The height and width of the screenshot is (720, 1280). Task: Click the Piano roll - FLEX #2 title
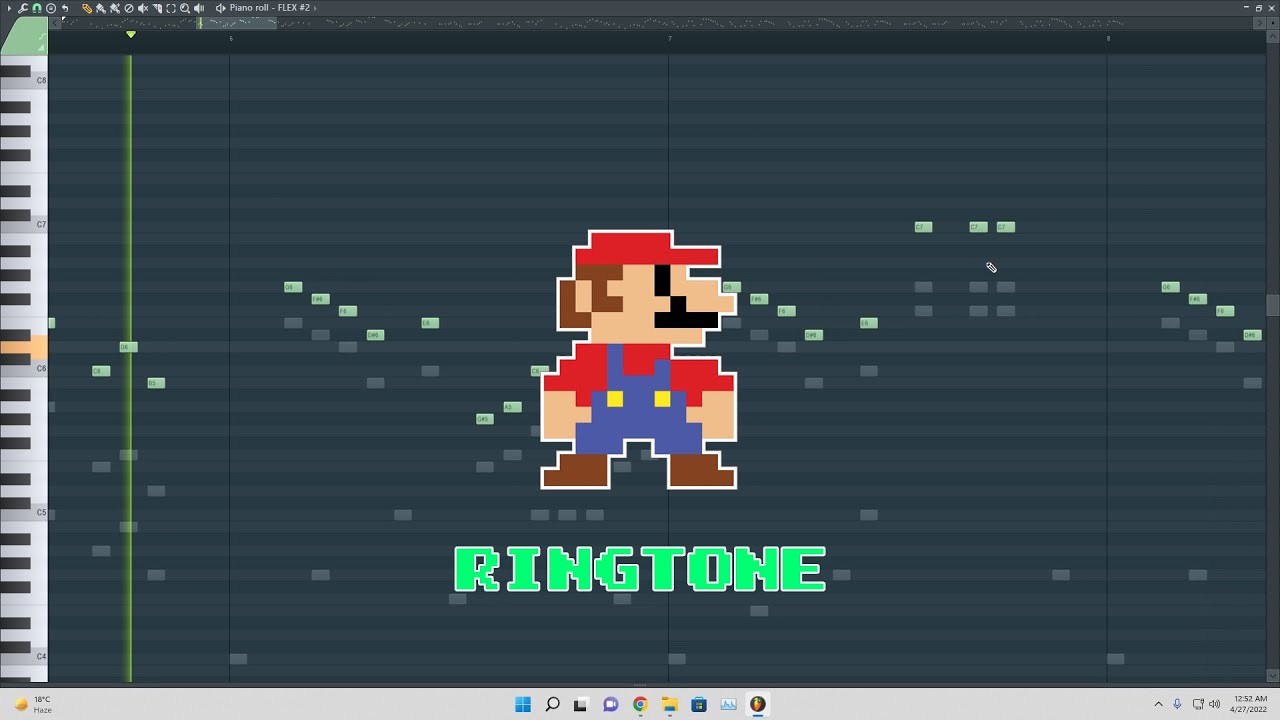point(270,8)
